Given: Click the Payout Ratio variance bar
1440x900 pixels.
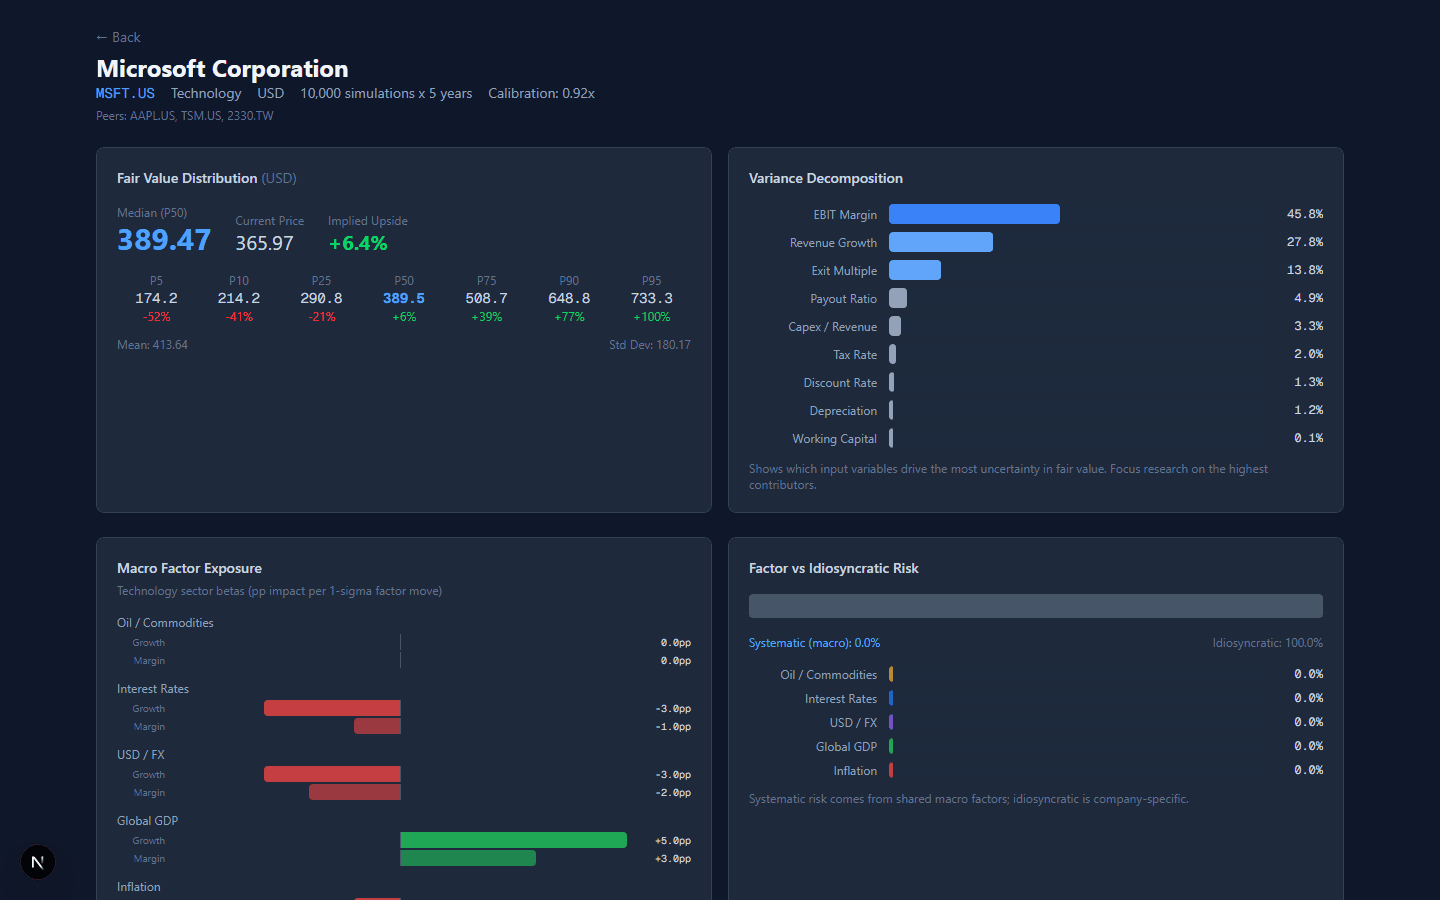Looking at the screenshot, I should [x=898, y=298].
